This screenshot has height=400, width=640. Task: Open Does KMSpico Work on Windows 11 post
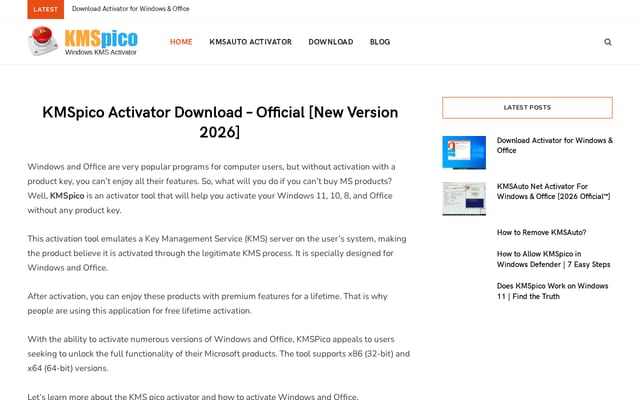(x=552, y=291)
